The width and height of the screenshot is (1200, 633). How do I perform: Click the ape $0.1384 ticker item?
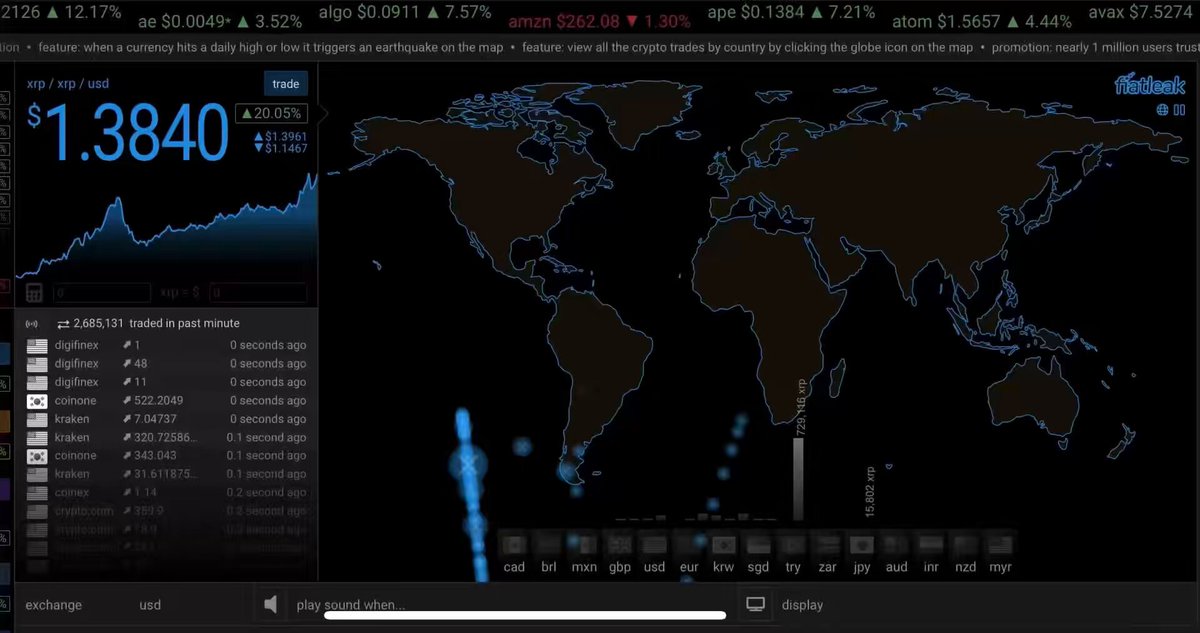coord(791,14)
